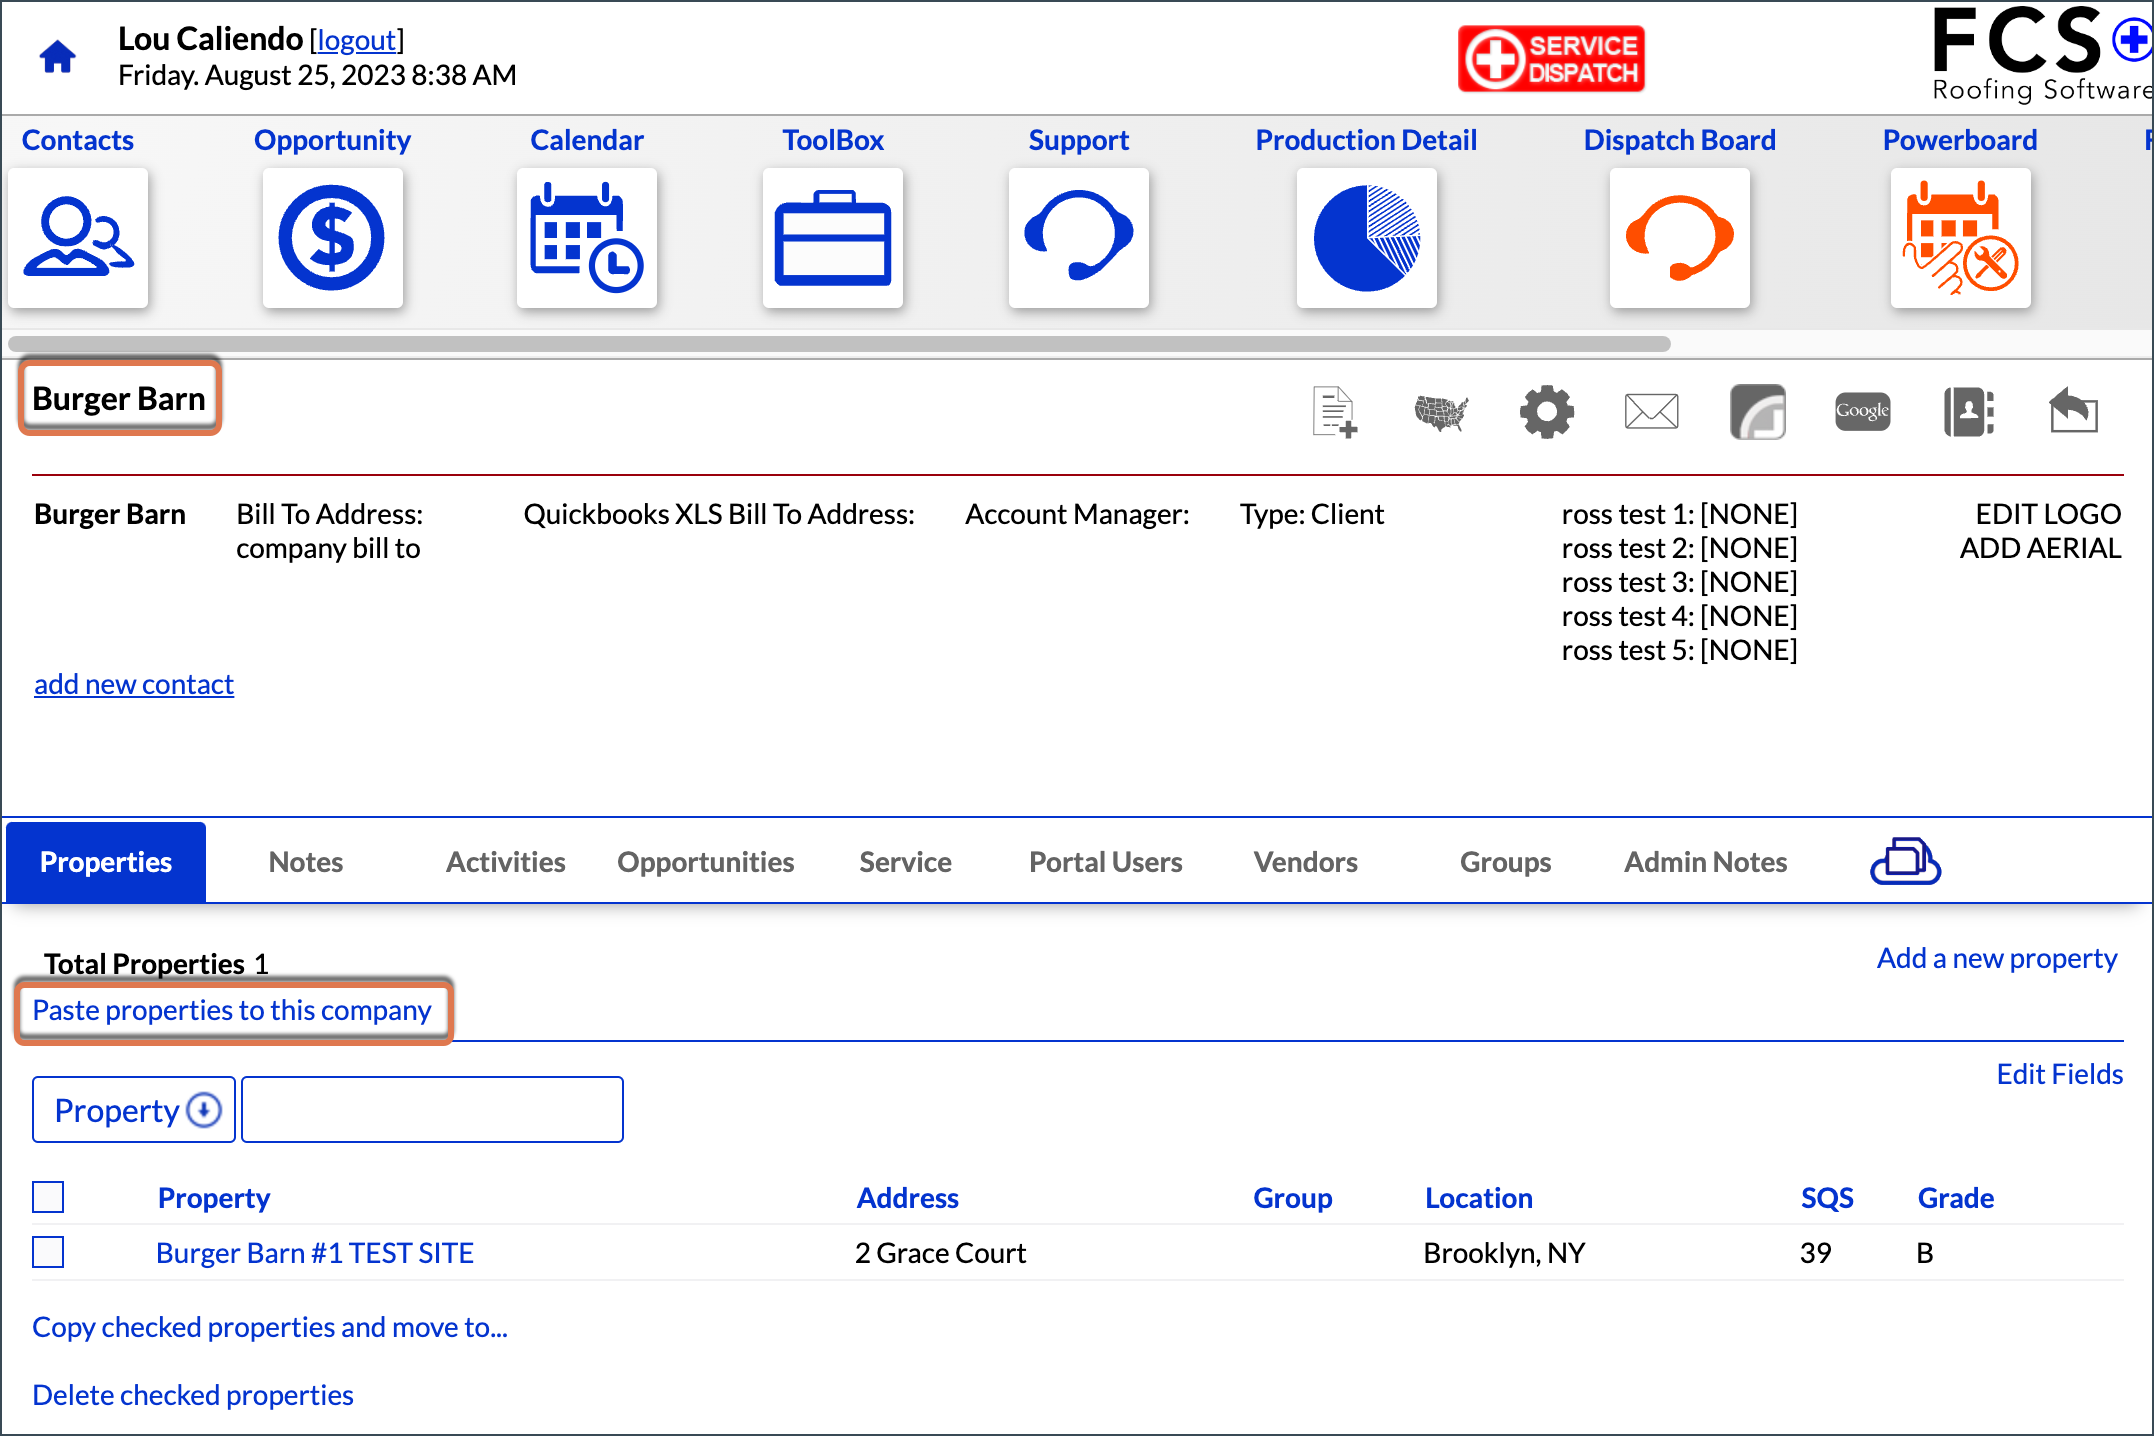Click the gray curved-arc icon
This screenshot has height=1436, width=2154.
[1758, 411]
